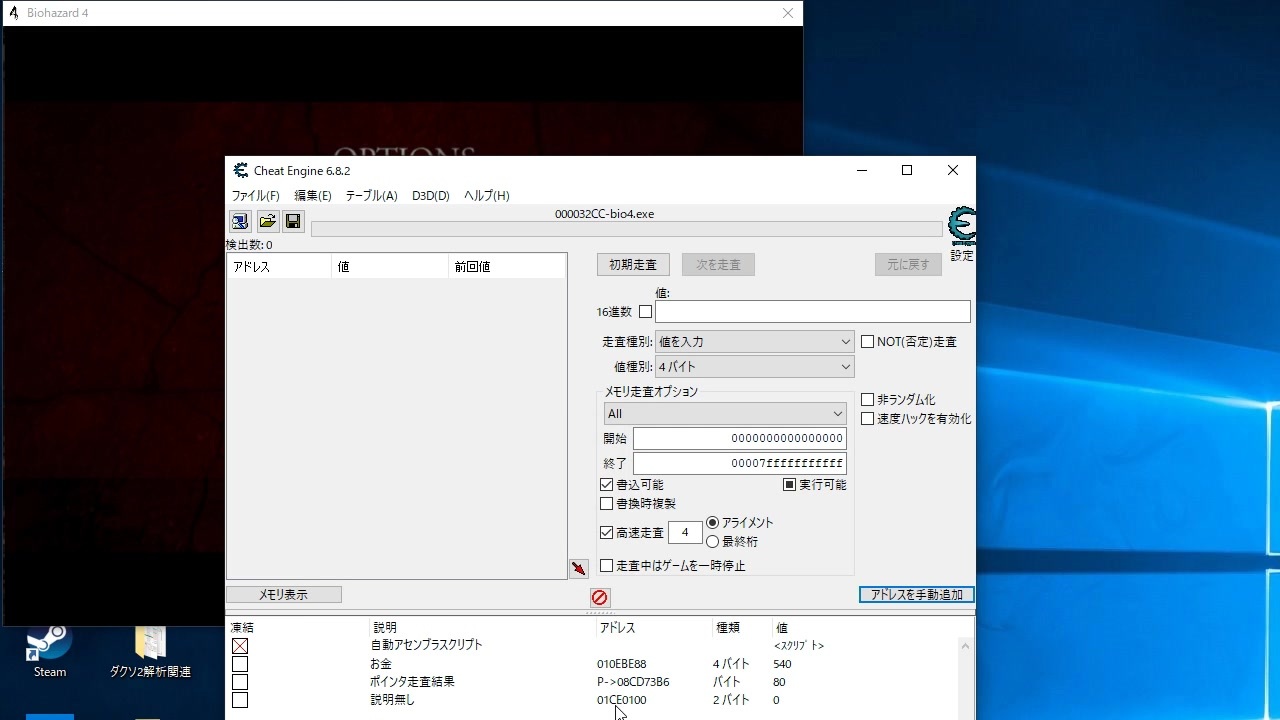Select pointer address P->08CD73B6
The width and height of the screenshot is (1280, 720).
click(x=633, y=682)
